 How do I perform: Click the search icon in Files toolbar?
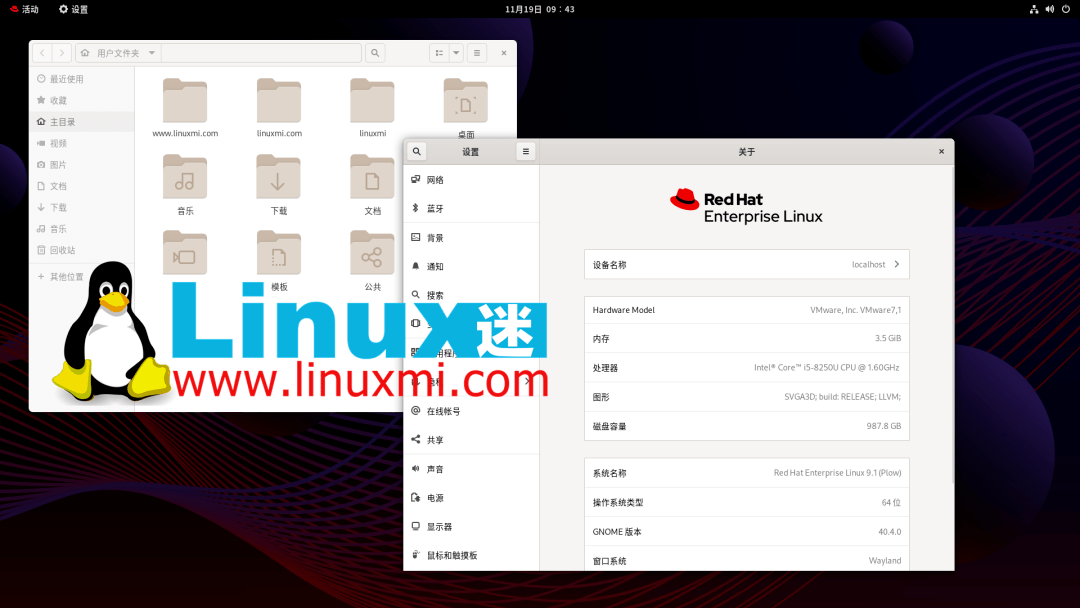(374, 52)
